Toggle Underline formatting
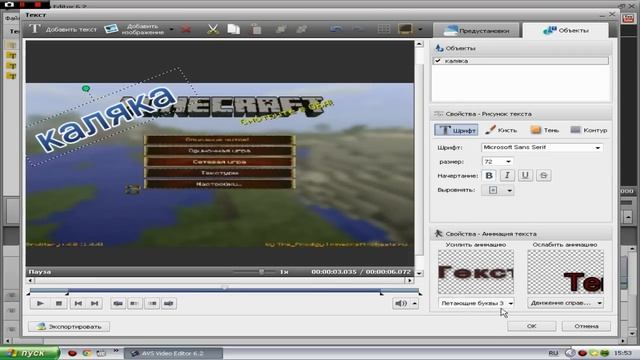This screenshot has width=640, height=360. [525, 176]
